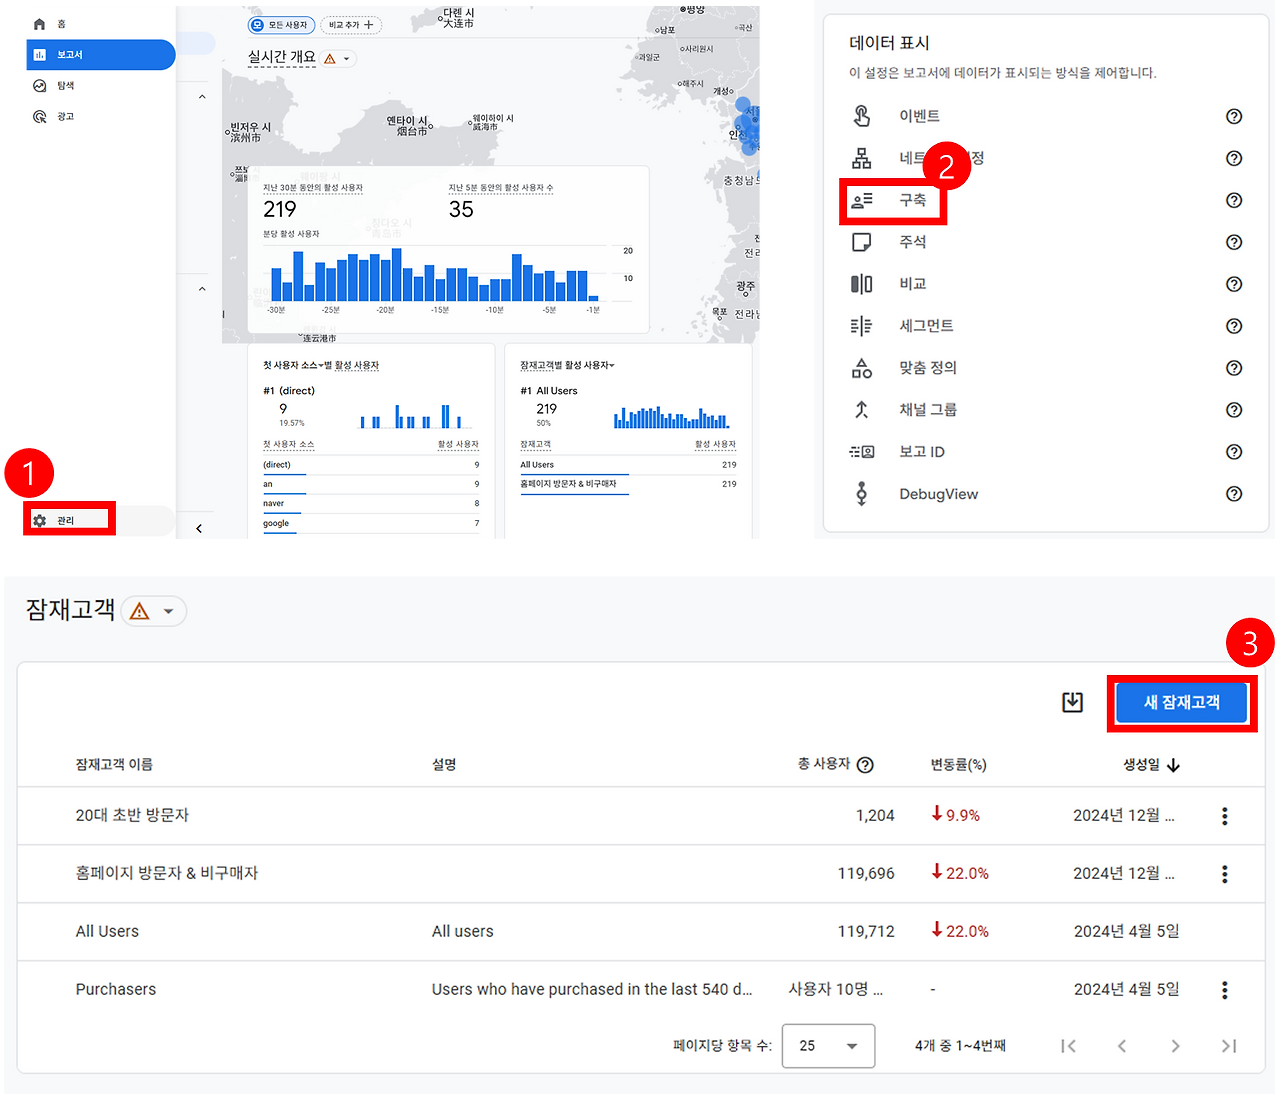Click the 관리 admin gear icon
Viewport: 1280px width, 1094px height.
pos(40,521)
